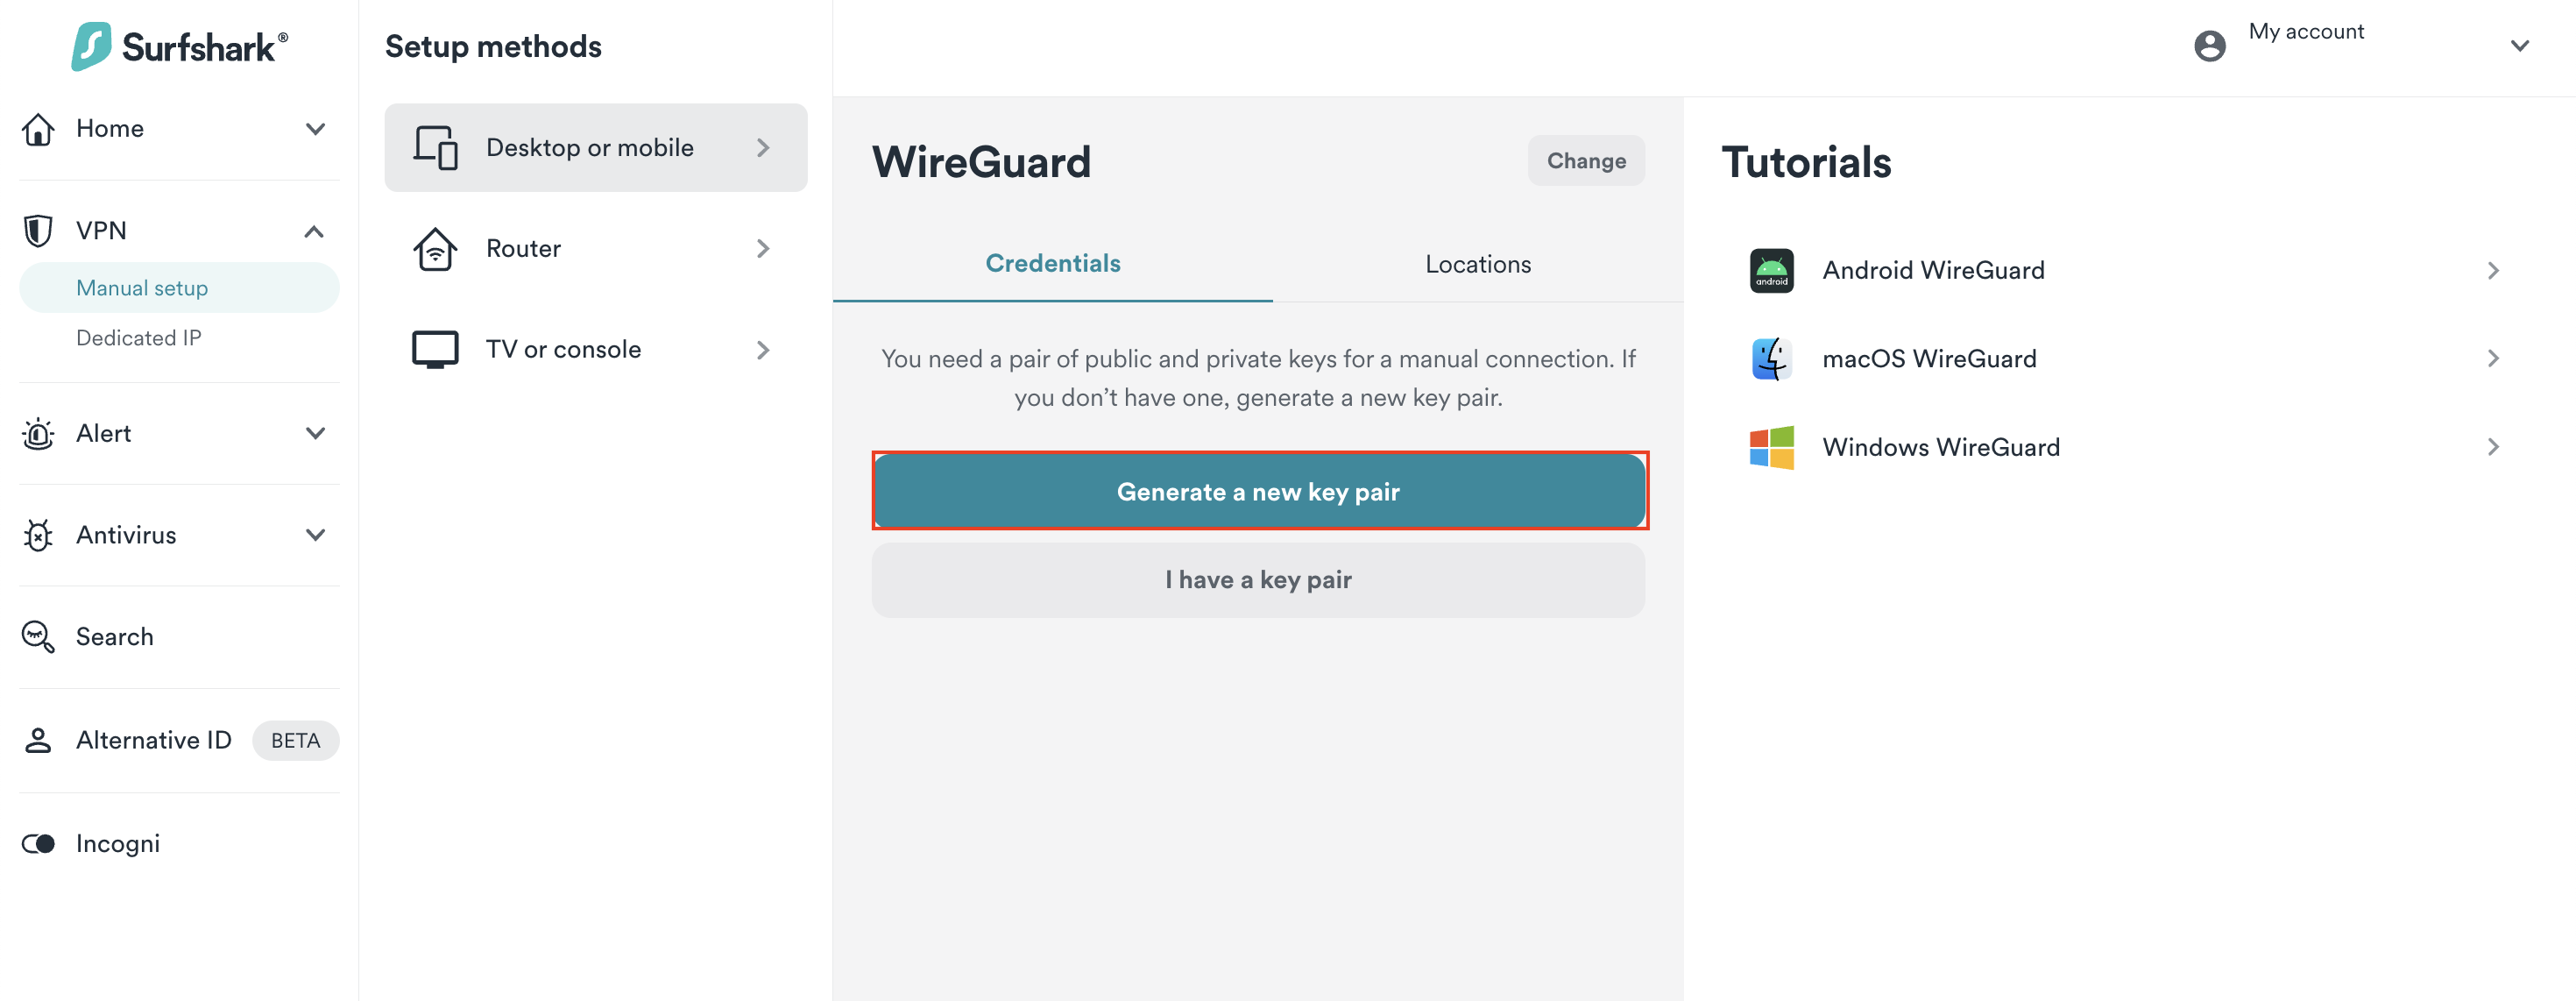Expand the Antivirus sidebar section

315,535
